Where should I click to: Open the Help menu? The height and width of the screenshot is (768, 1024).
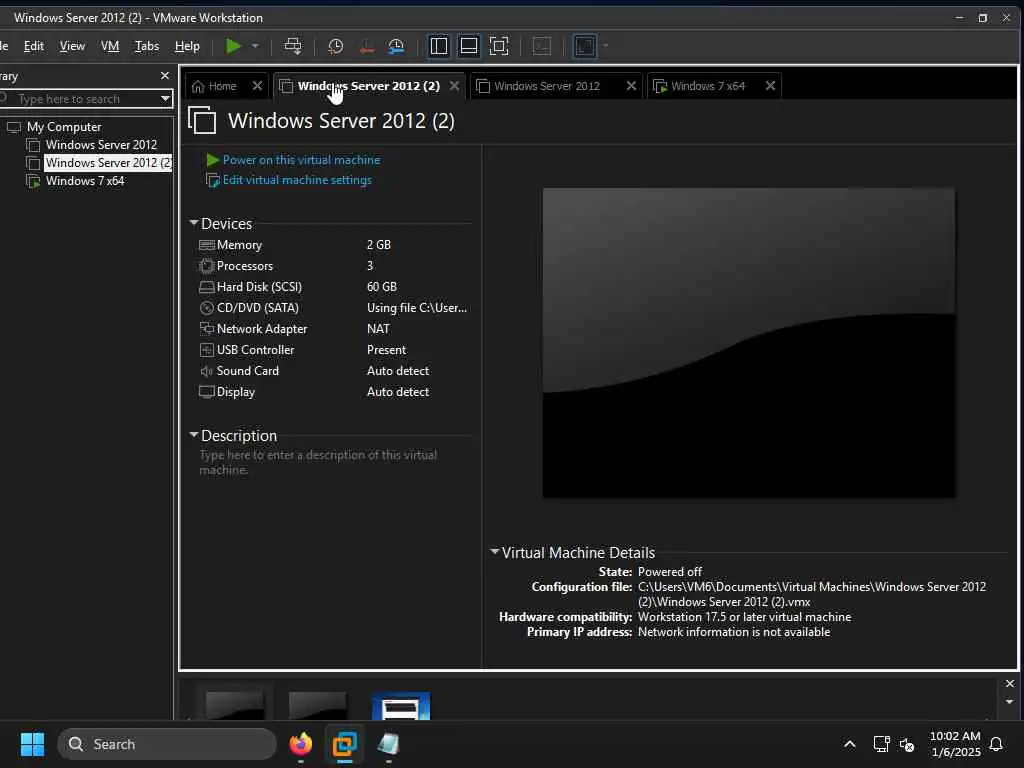tap(187, 46)
